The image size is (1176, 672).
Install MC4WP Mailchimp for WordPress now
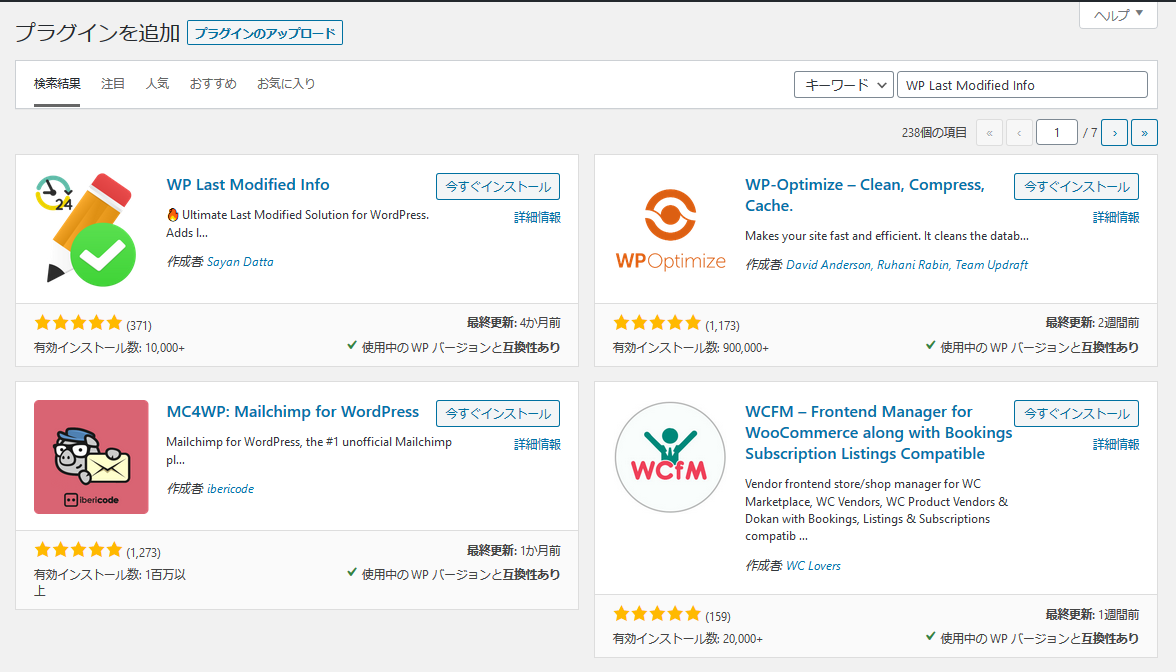[498, 413]
